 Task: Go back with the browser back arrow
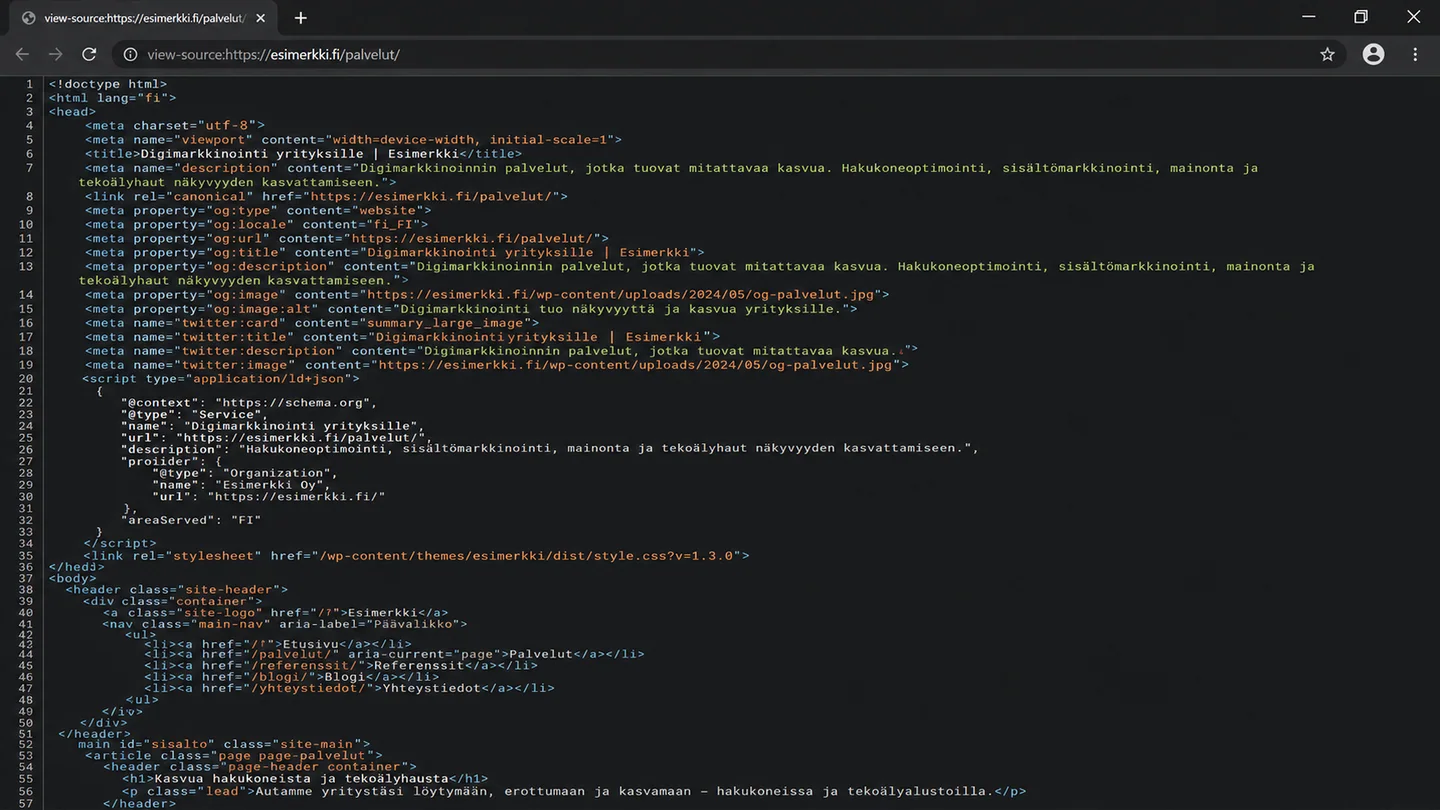pyautogui.click(x=22, y=54)
